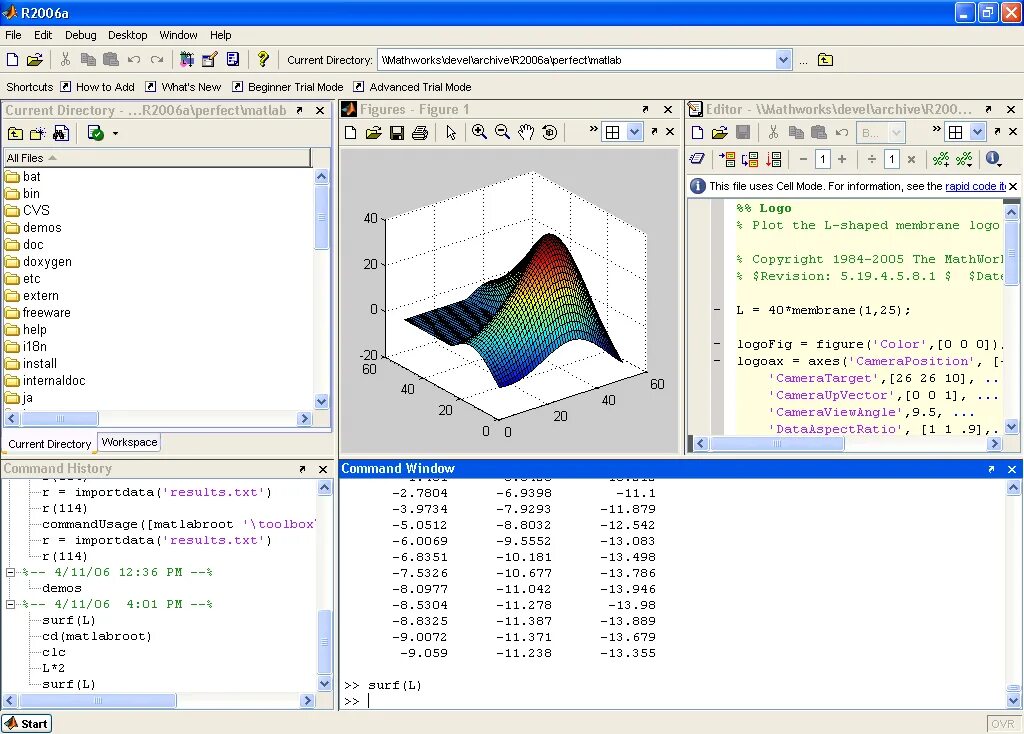Select the doxygen folder in file list
Screen dimensions: 1024x734
coord(47,262)
